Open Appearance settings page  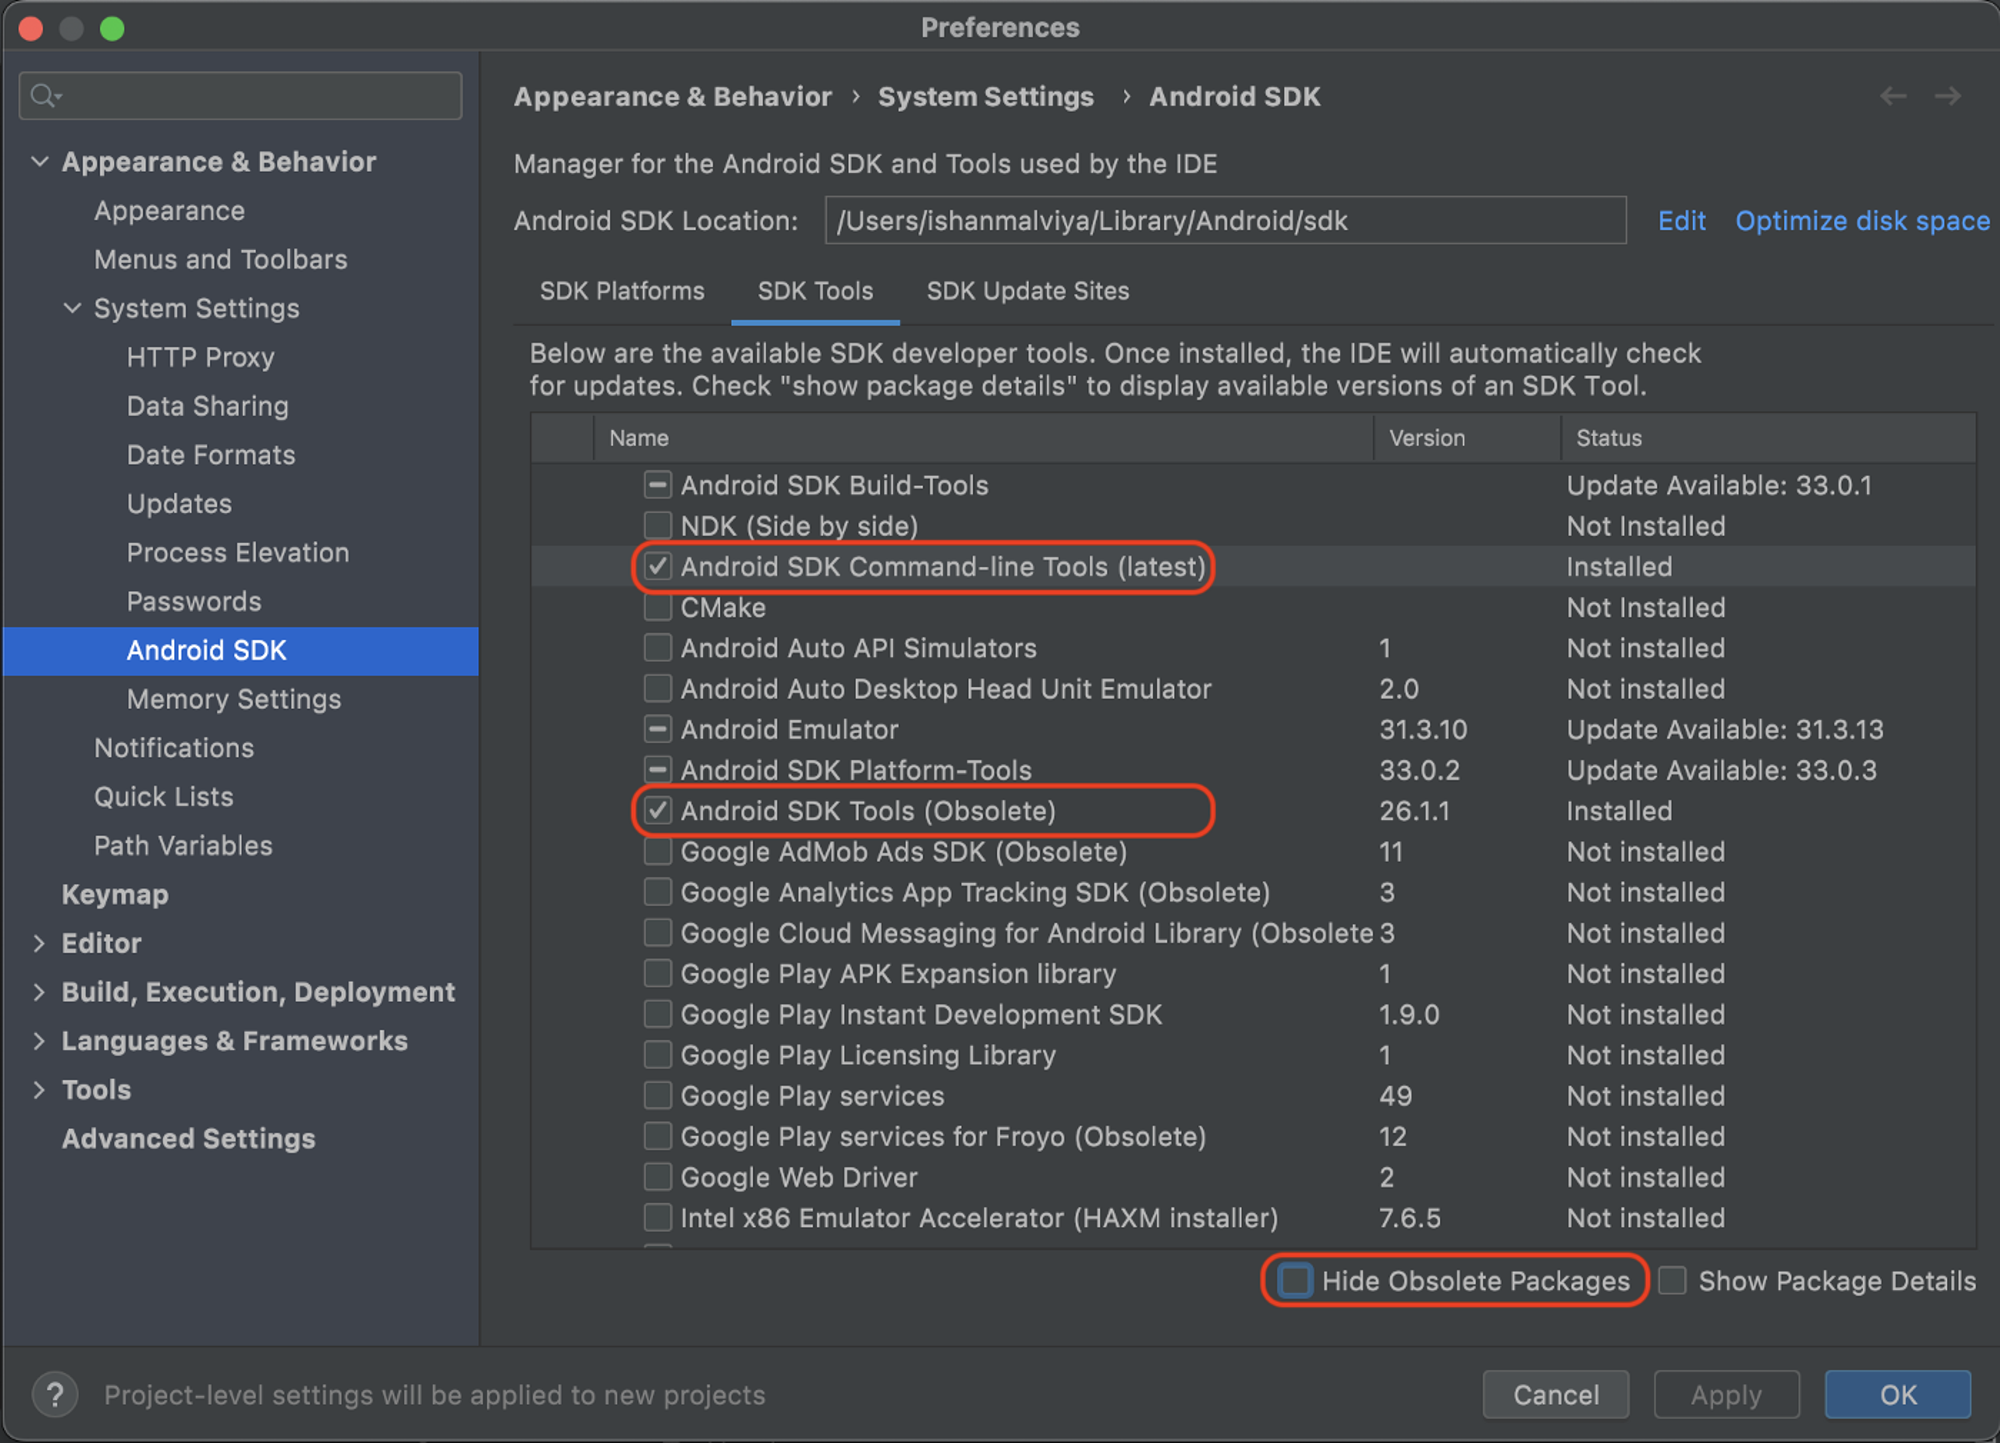tap(169, 211)
